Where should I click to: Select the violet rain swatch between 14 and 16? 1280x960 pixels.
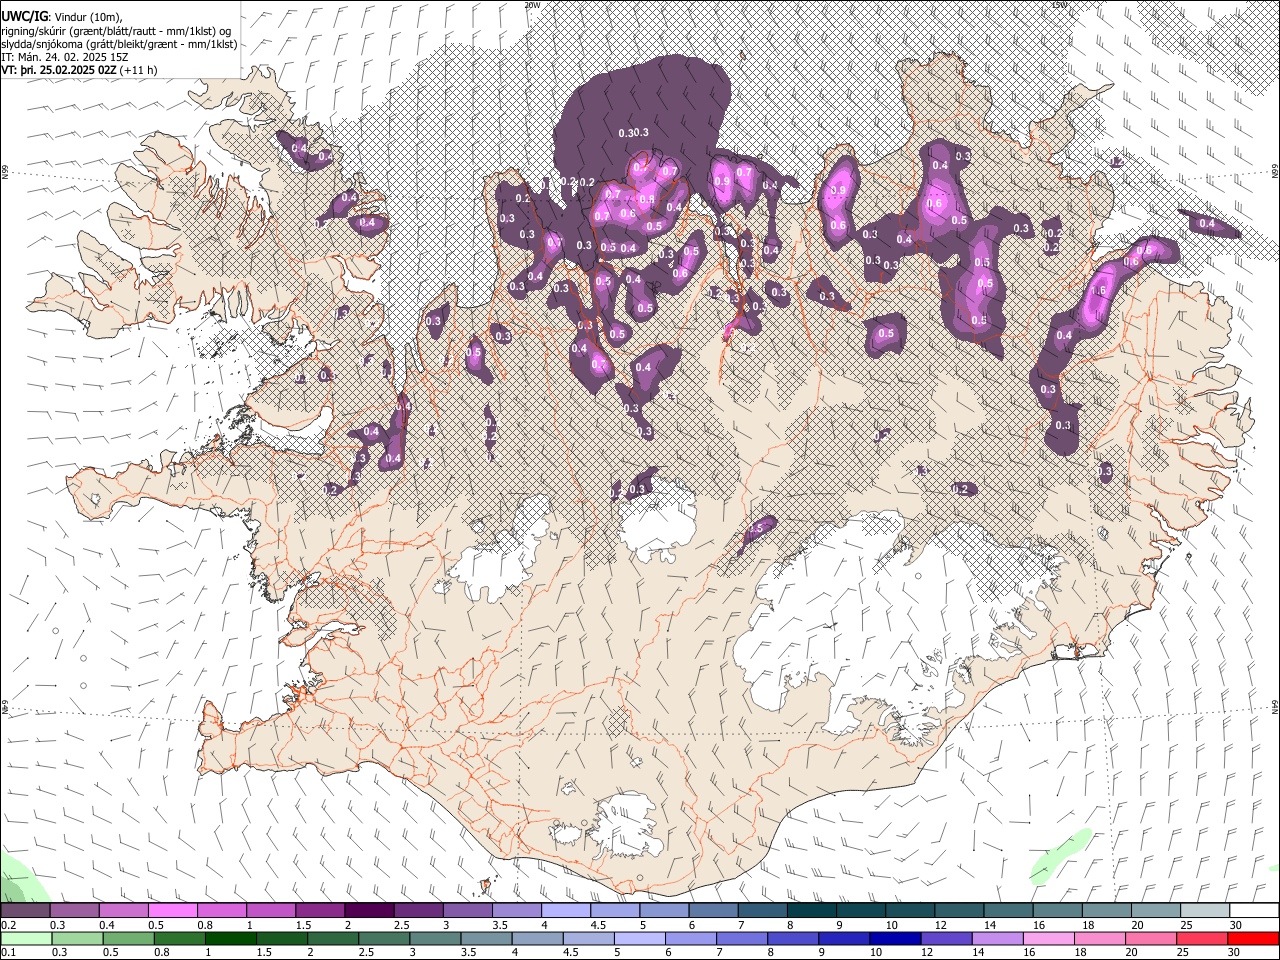[996, 938]
